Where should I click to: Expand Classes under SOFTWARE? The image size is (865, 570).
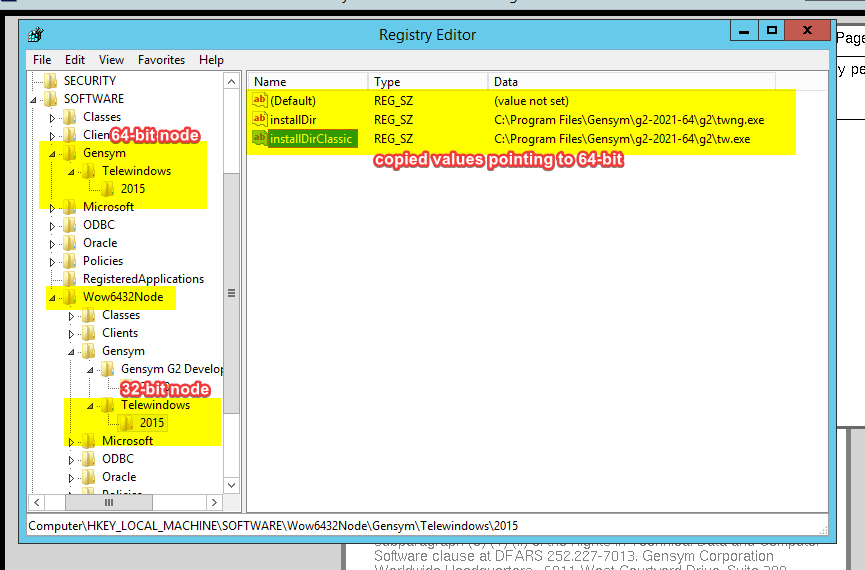pyautogui.click(x=52, y=118)
